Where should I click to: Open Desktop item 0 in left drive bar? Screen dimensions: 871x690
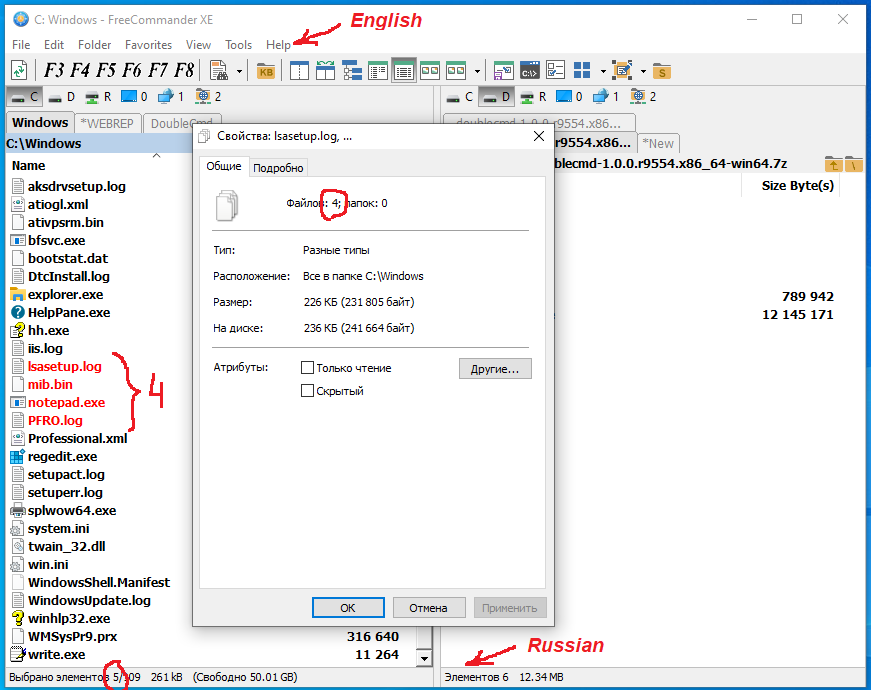134,97
